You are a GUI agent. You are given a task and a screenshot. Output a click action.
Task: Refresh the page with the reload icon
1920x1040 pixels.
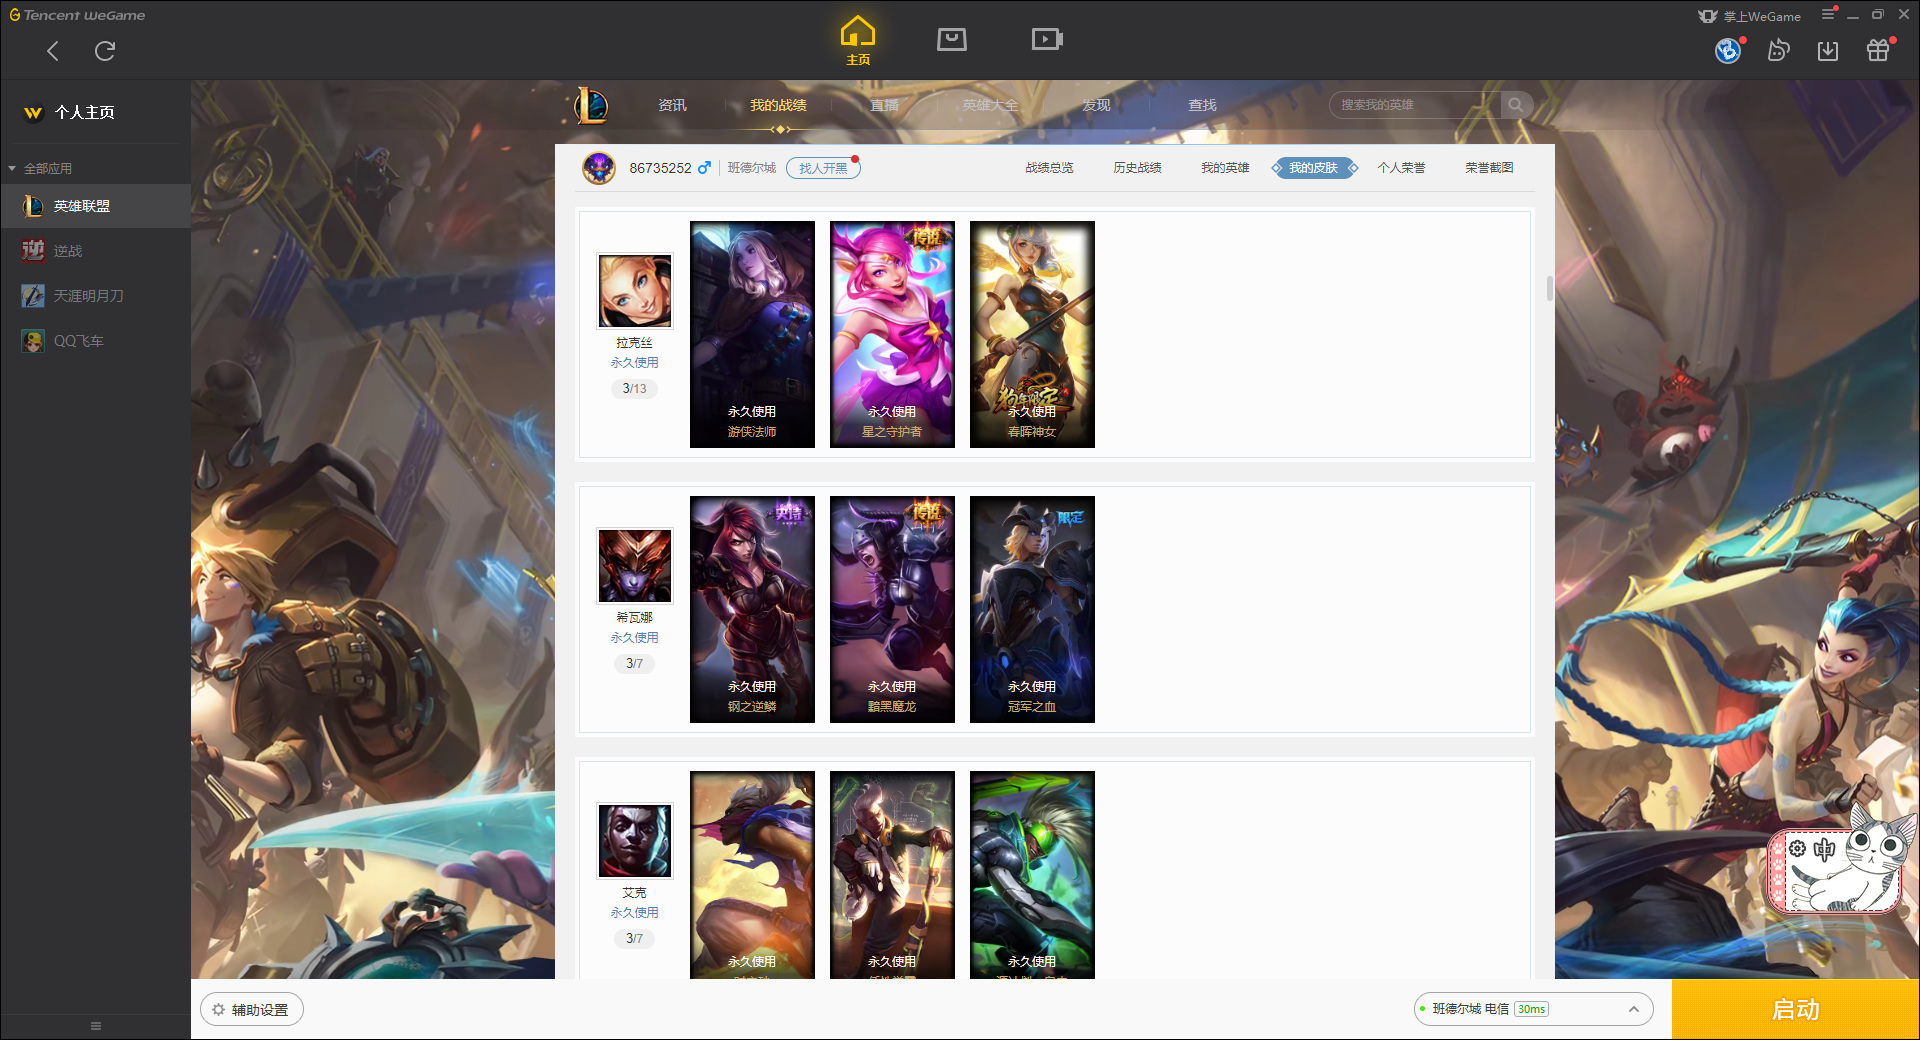click(x=105, y=51)
